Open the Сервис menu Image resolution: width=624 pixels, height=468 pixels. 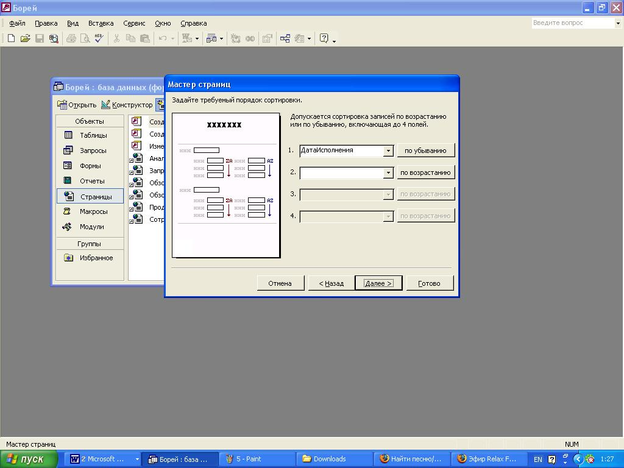[x=135, y=21]
